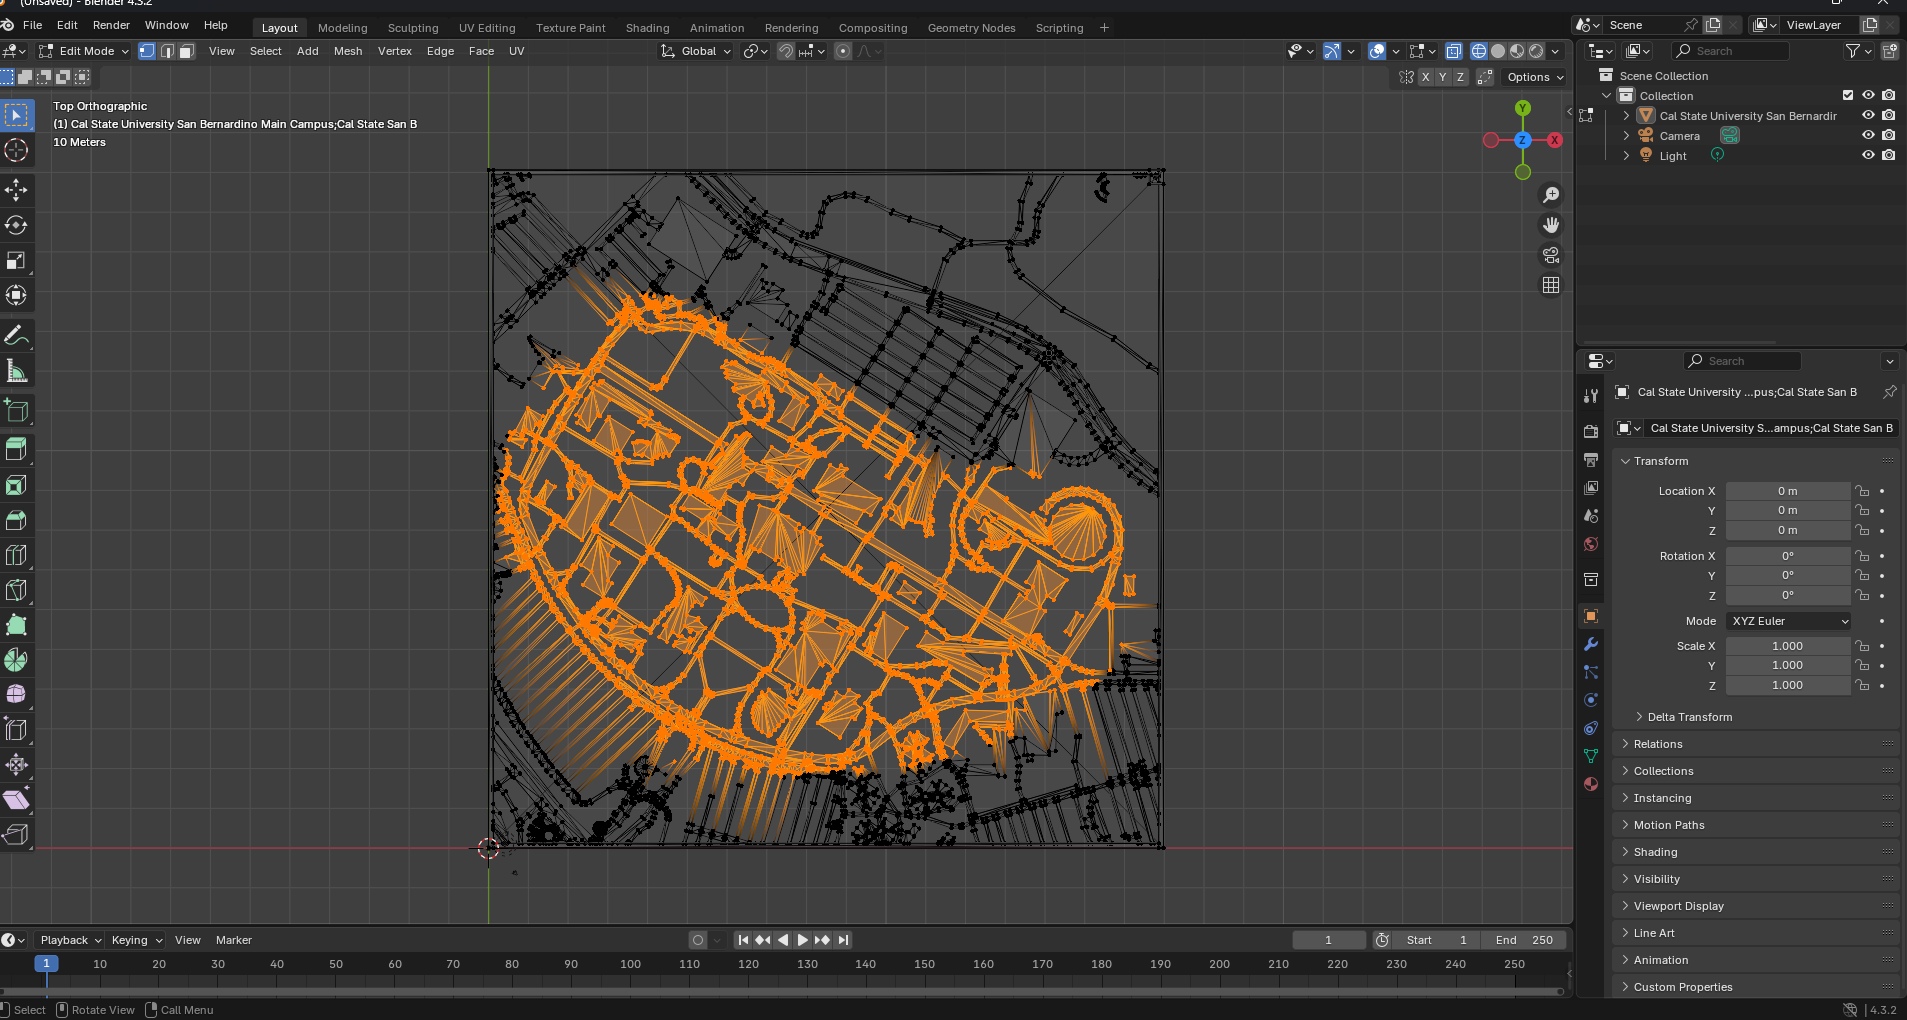Image resolution: width=1907 pixels, height=1020 pixels.
Task: Open the Object Data mesh properties tab
Action: coord(1591,756)
